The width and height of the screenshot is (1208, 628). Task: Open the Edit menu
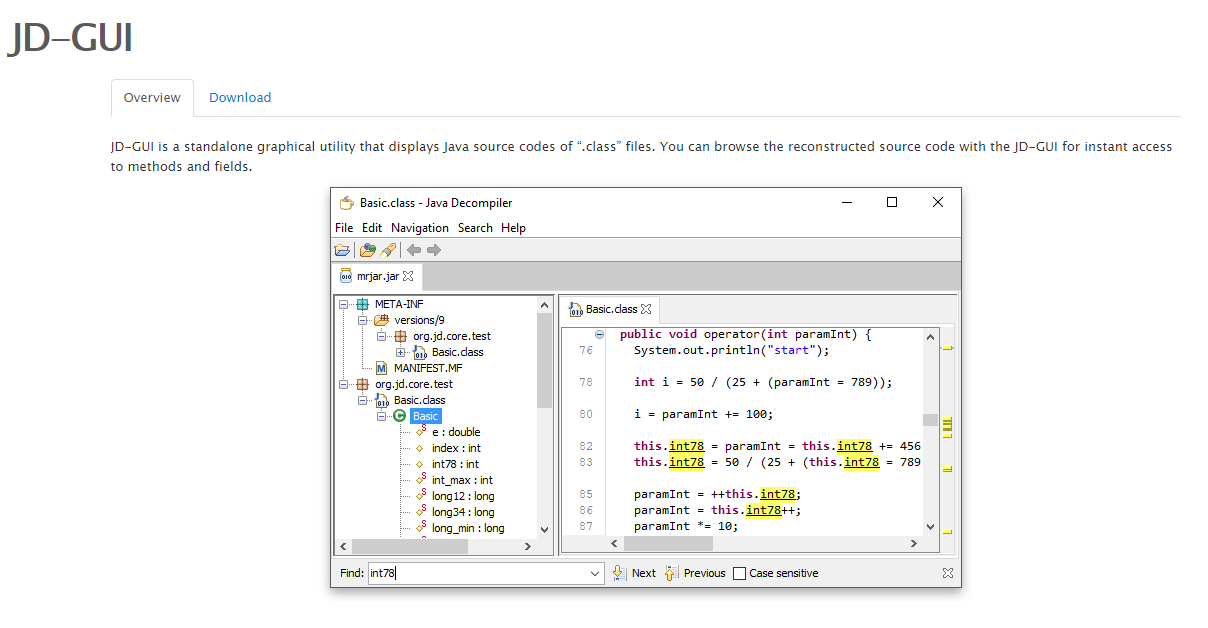(372, 228)
